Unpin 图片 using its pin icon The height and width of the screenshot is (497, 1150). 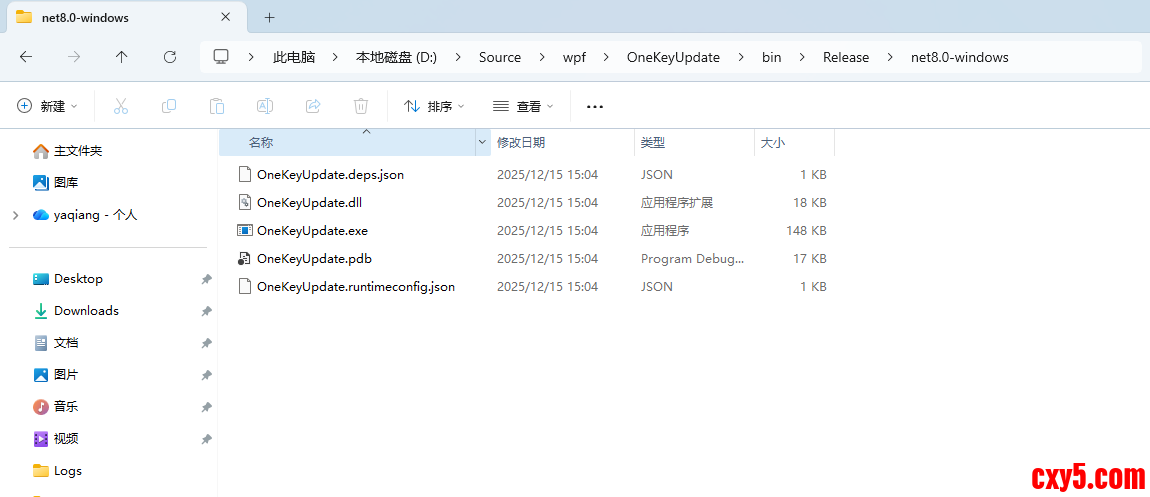(x=207, y=375)
